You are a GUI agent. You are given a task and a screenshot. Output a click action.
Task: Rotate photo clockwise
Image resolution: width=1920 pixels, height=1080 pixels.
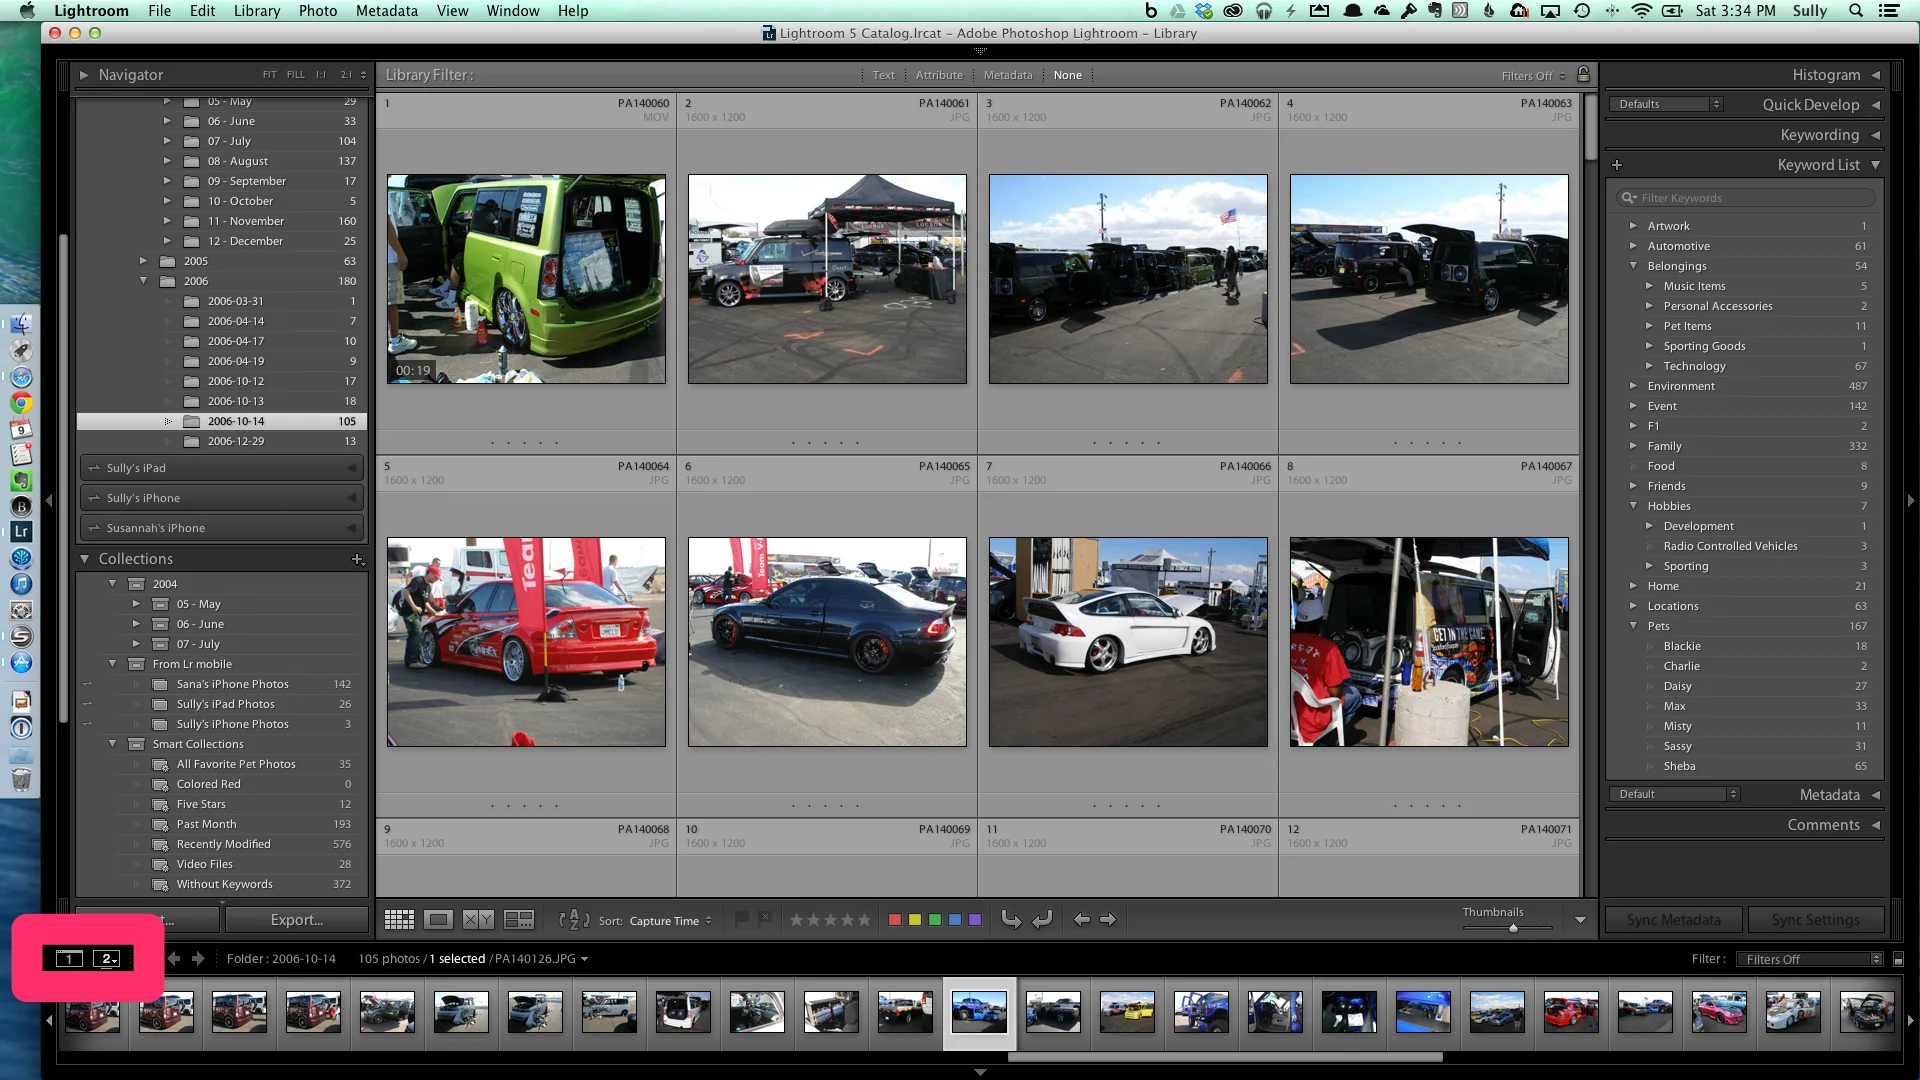pyautogui.click(x=1042, y=919)
